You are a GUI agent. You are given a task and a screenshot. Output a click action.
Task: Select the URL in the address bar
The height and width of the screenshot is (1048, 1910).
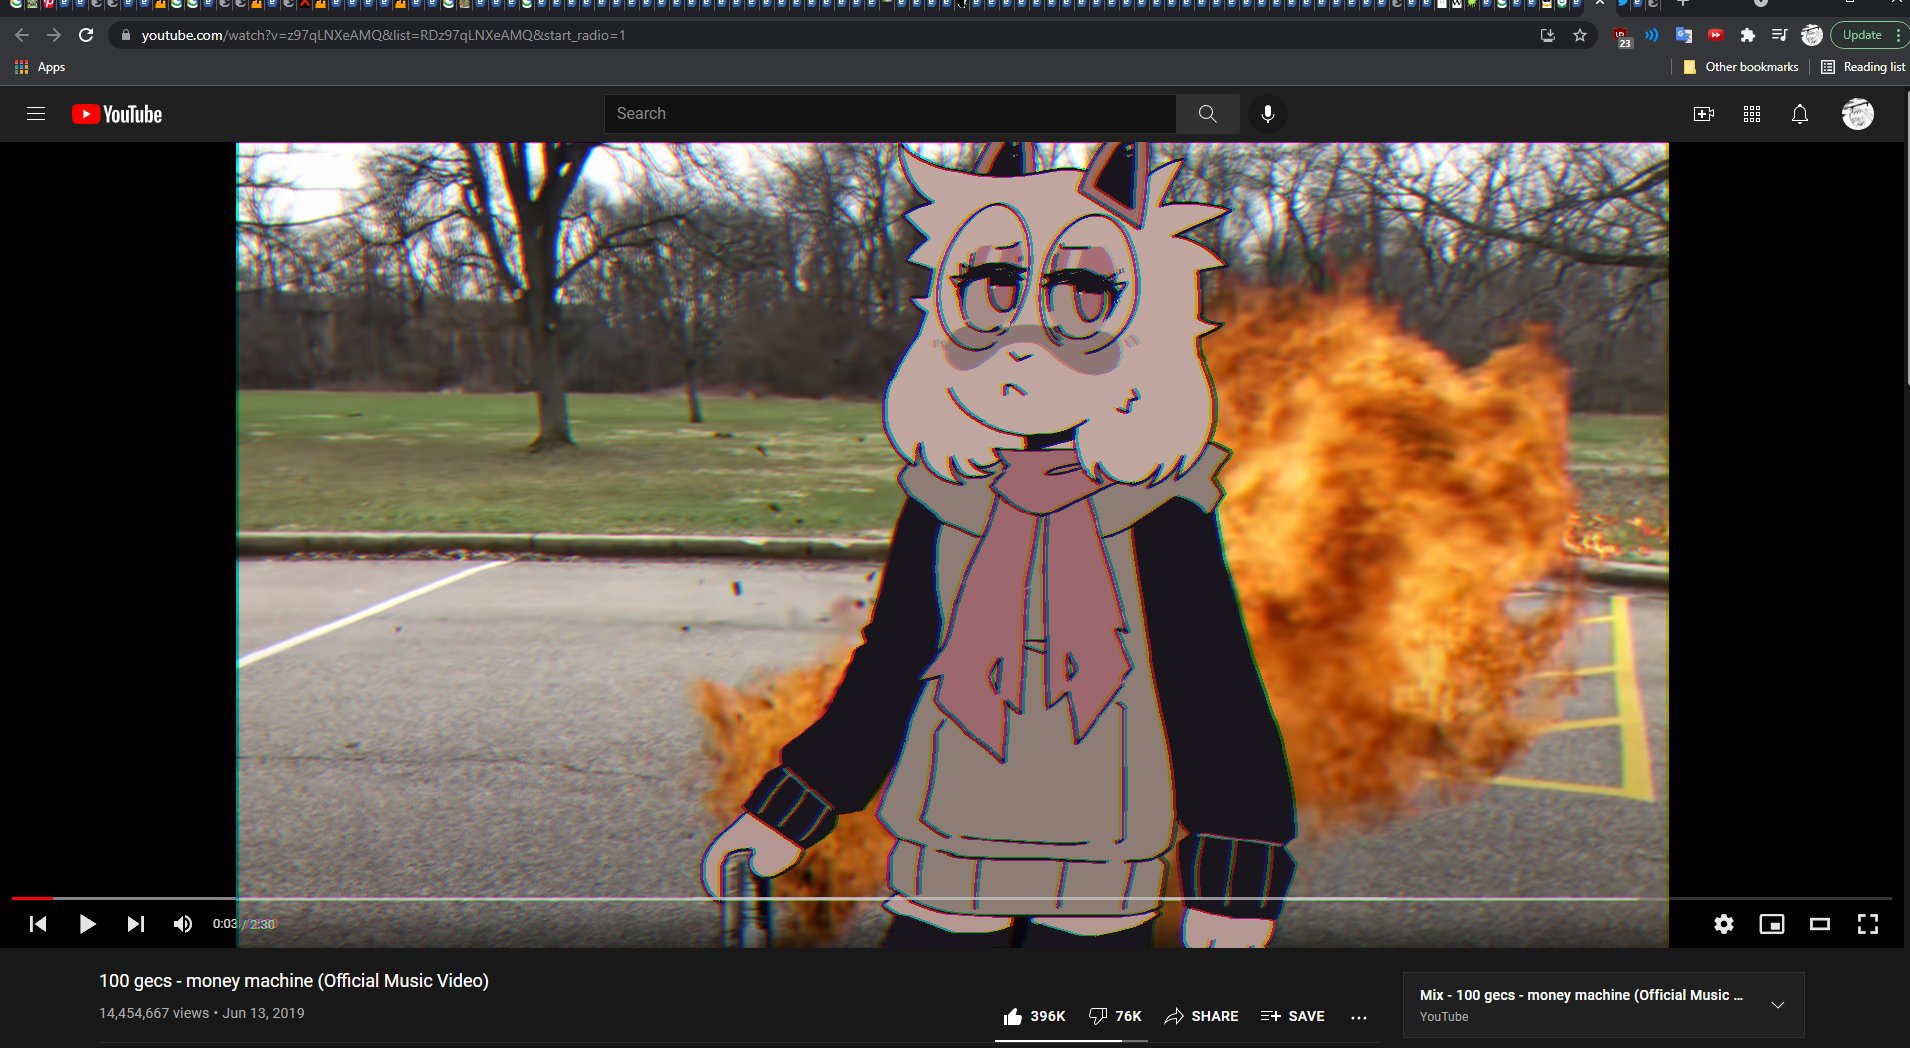[383, 35]
